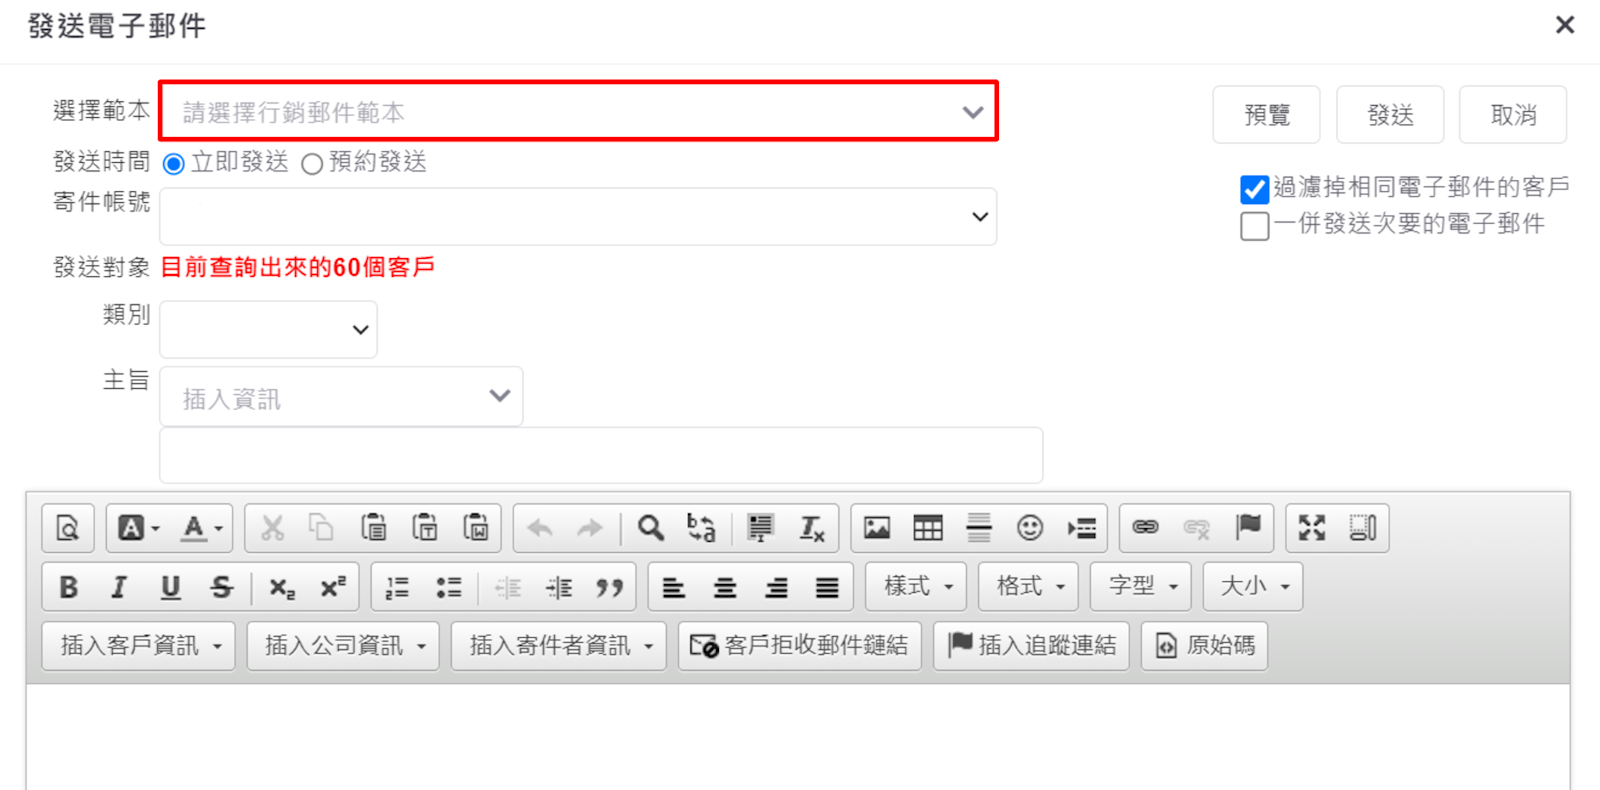Click the Cut scissors icon

click(272, 528)
